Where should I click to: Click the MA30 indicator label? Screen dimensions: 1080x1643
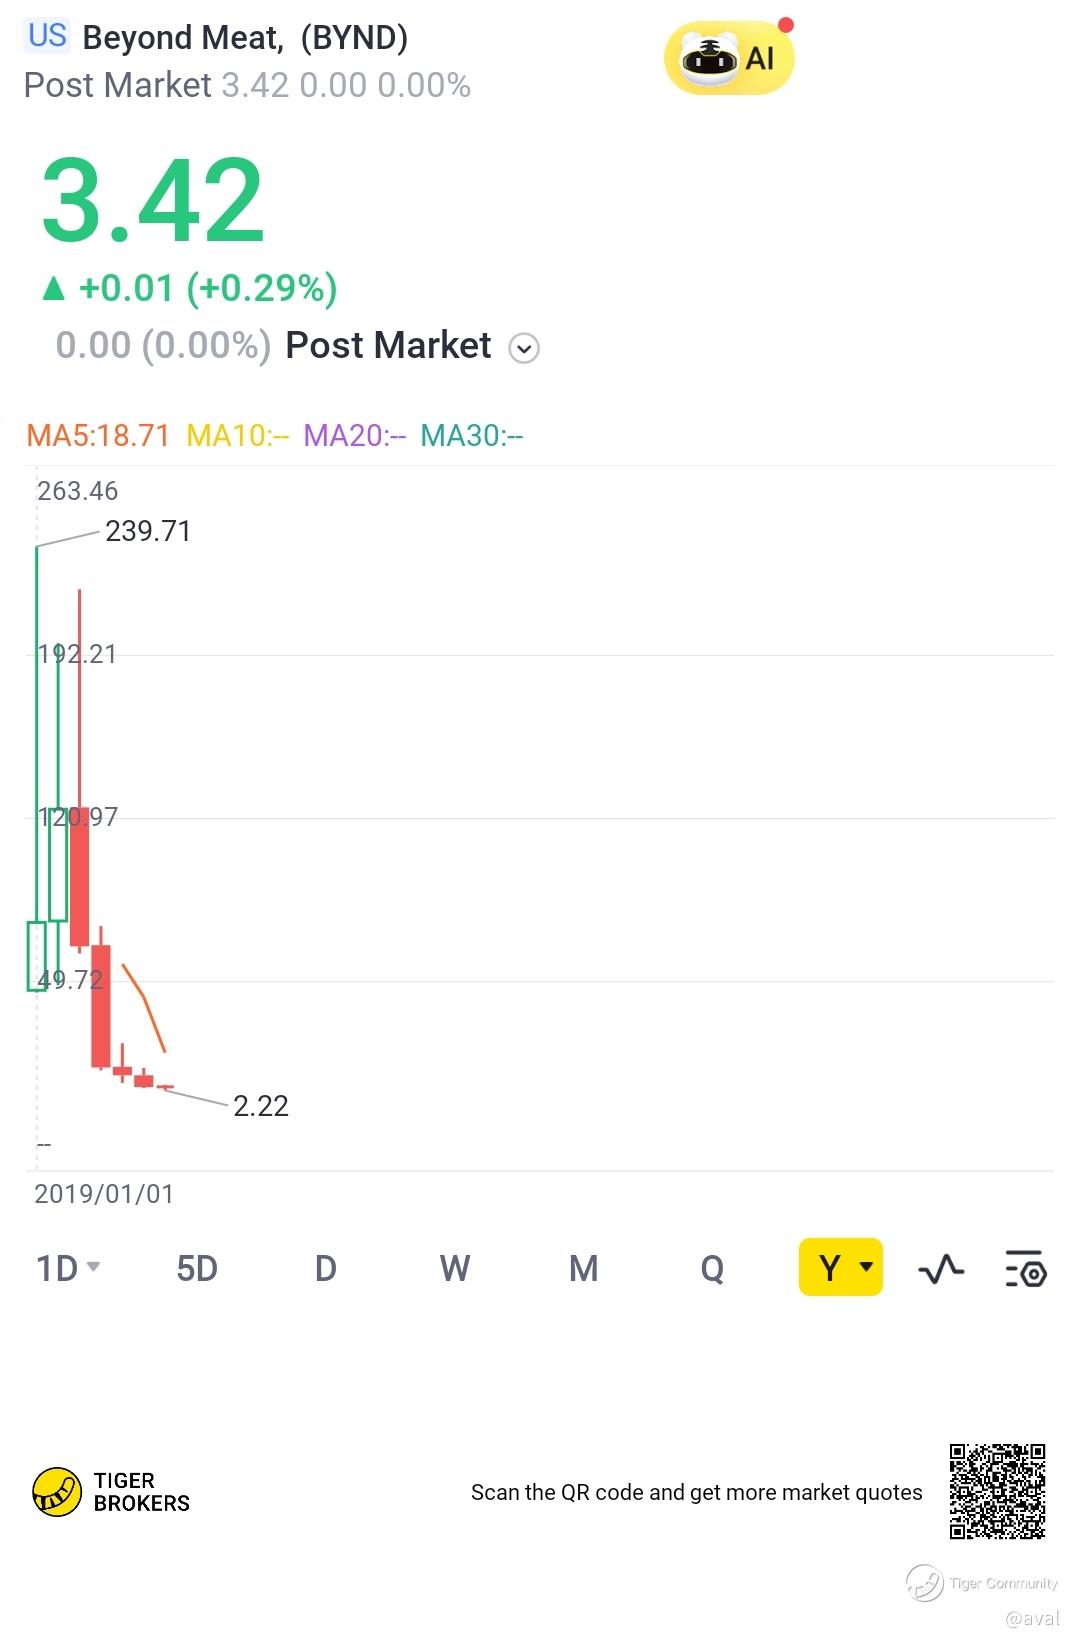471,436
